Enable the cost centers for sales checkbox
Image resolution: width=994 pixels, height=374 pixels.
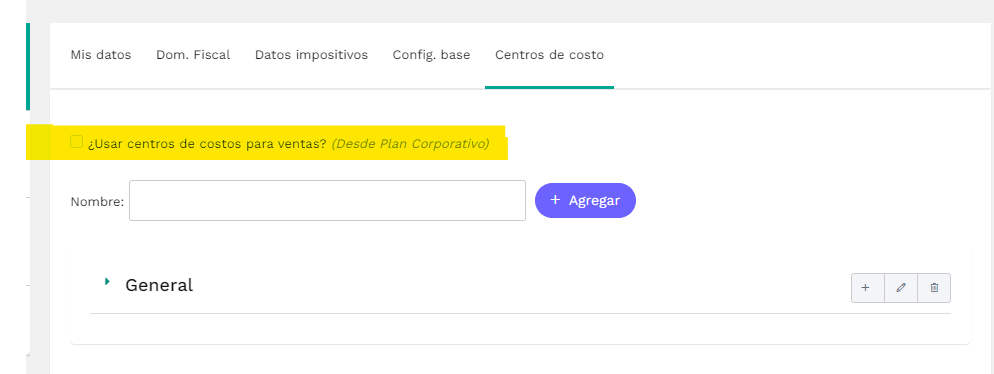pos(77,141)
